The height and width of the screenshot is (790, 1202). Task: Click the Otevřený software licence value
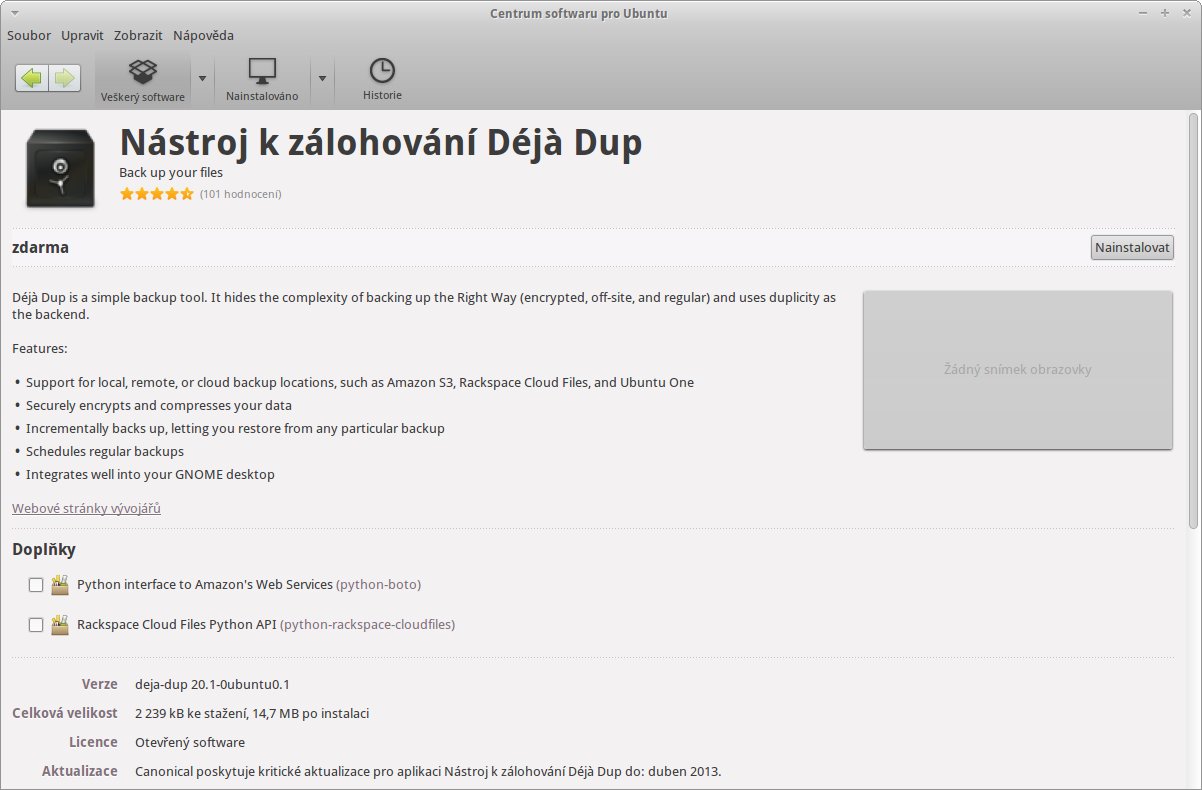coord(190,743)
